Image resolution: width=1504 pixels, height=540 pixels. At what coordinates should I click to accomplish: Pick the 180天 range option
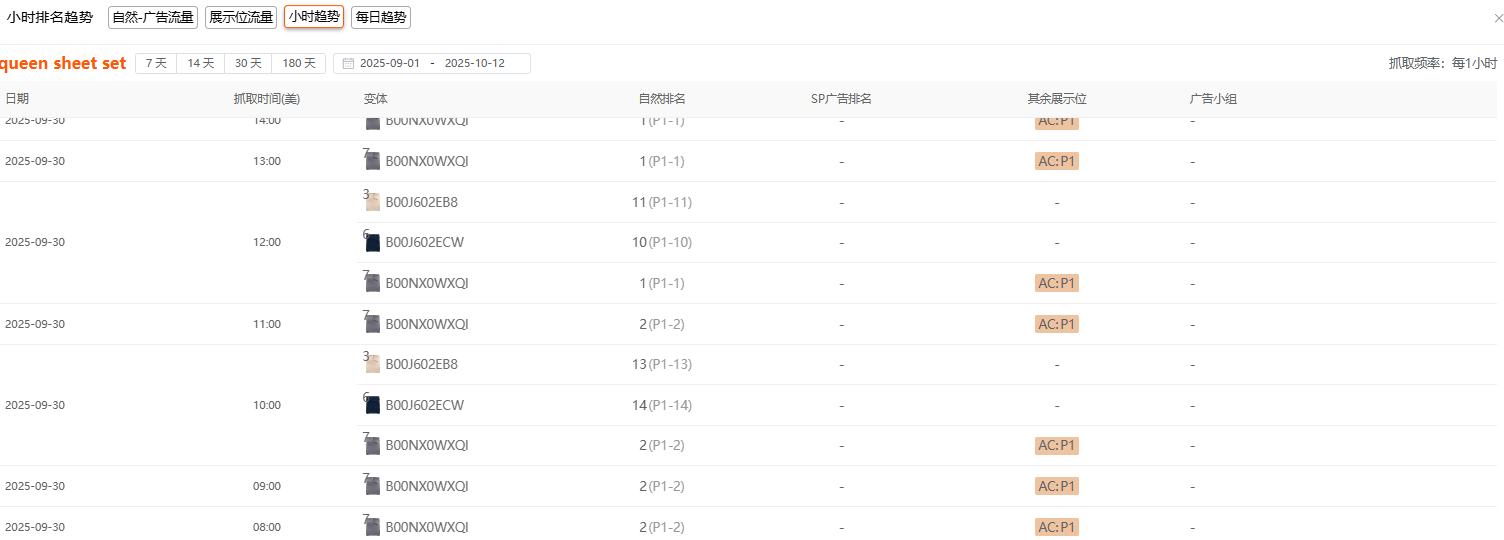coord(299,64)
